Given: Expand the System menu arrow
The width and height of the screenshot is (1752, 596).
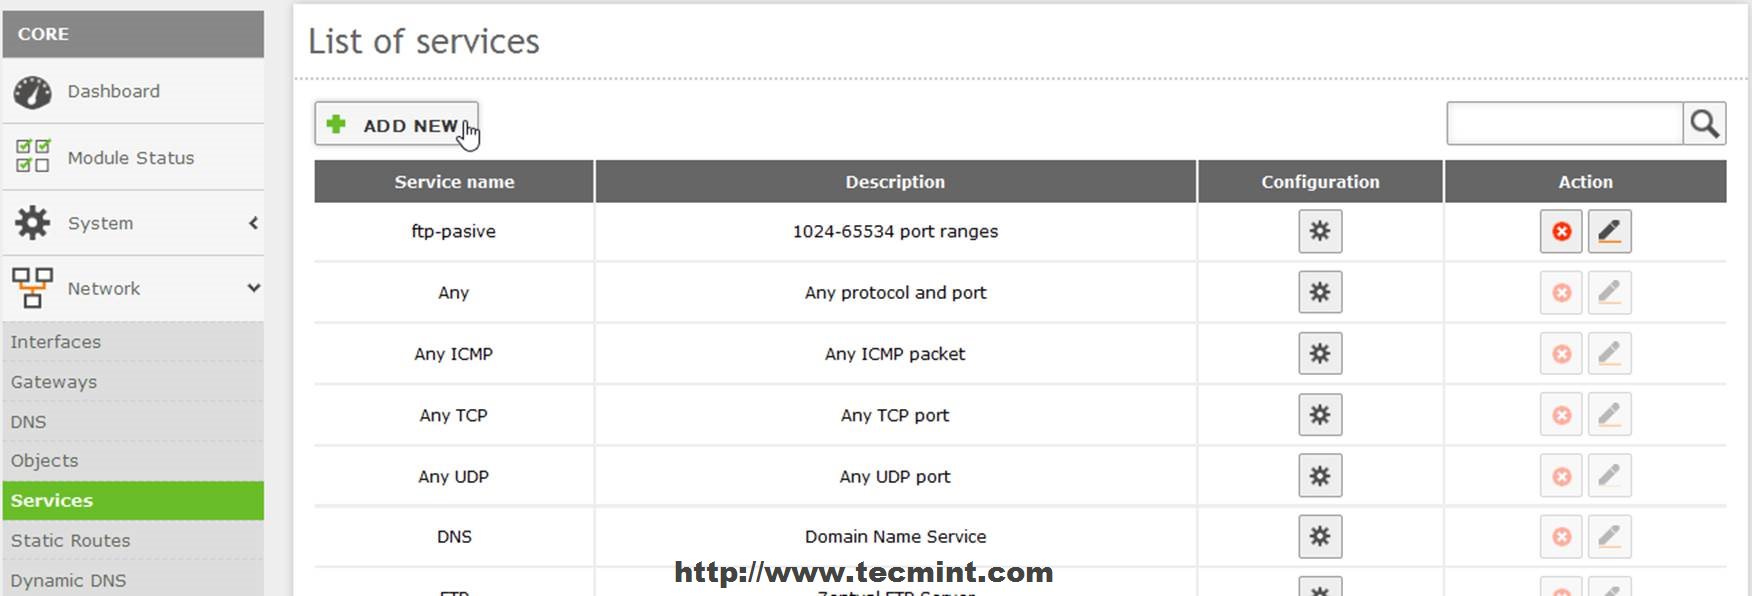Looking at the screenshot, I should click(x=253, y=223).
